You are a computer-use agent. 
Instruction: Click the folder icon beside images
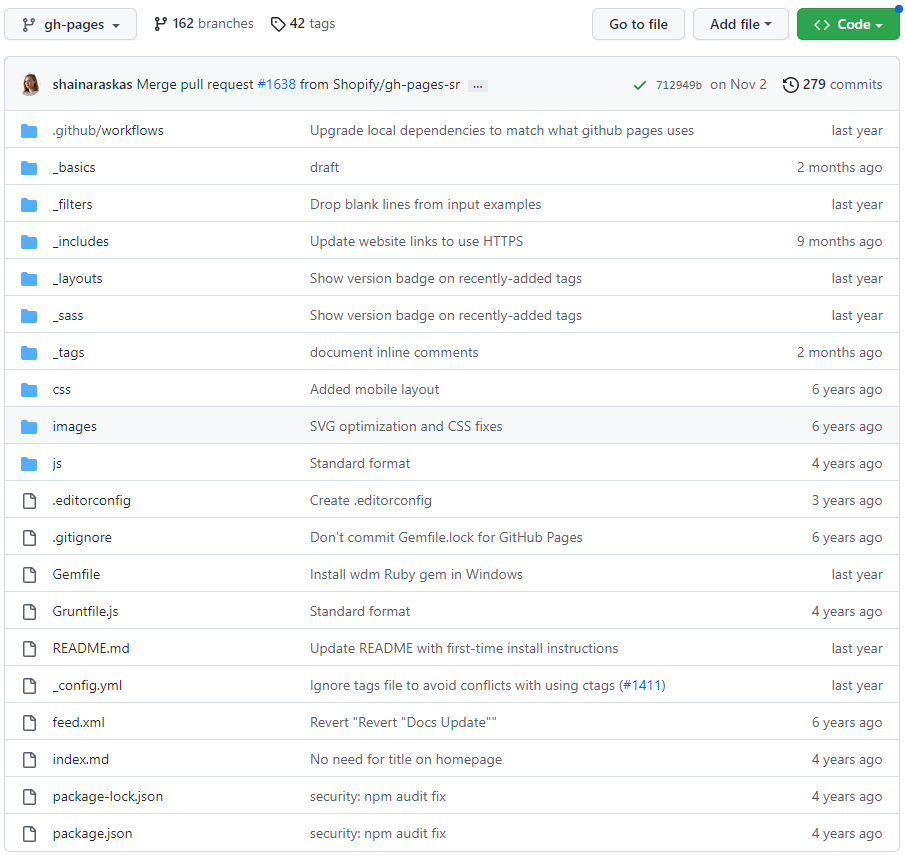29,426
